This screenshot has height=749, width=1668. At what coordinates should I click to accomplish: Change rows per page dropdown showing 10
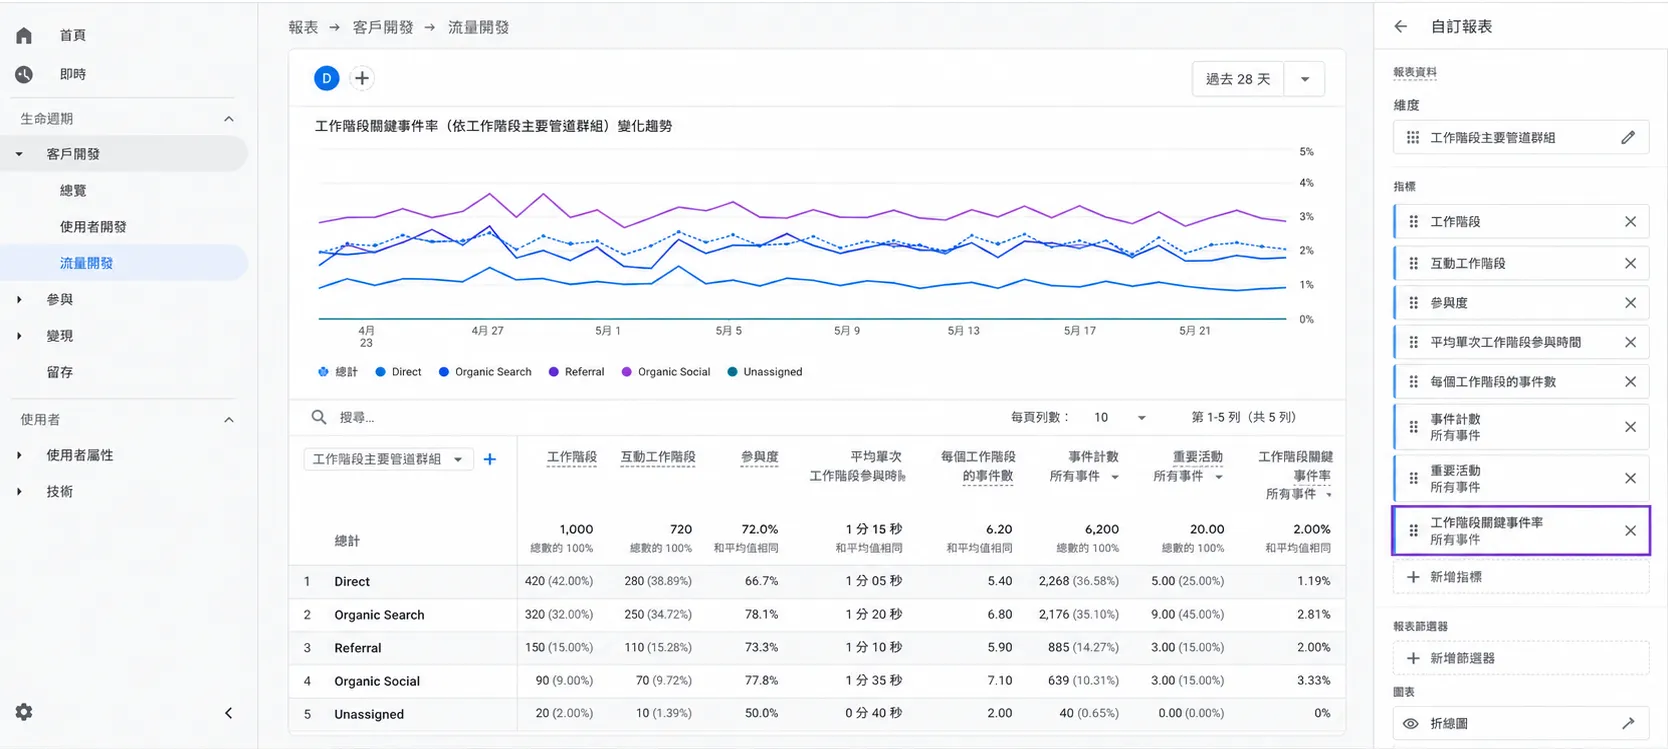click(1120, 417)
